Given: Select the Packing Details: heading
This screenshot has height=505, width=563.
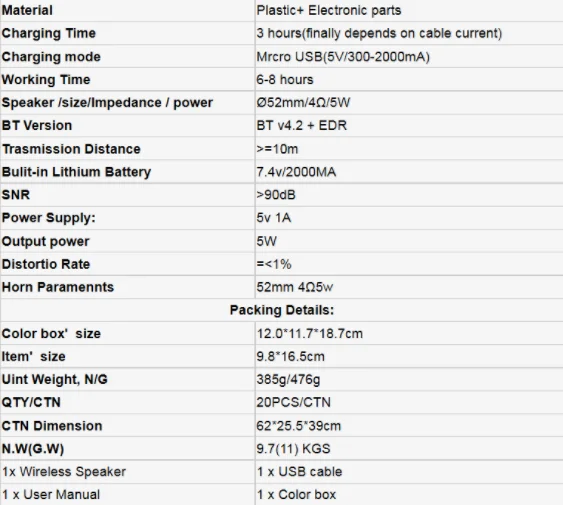Looking at the screenshot, I should (x=282, y=310).
